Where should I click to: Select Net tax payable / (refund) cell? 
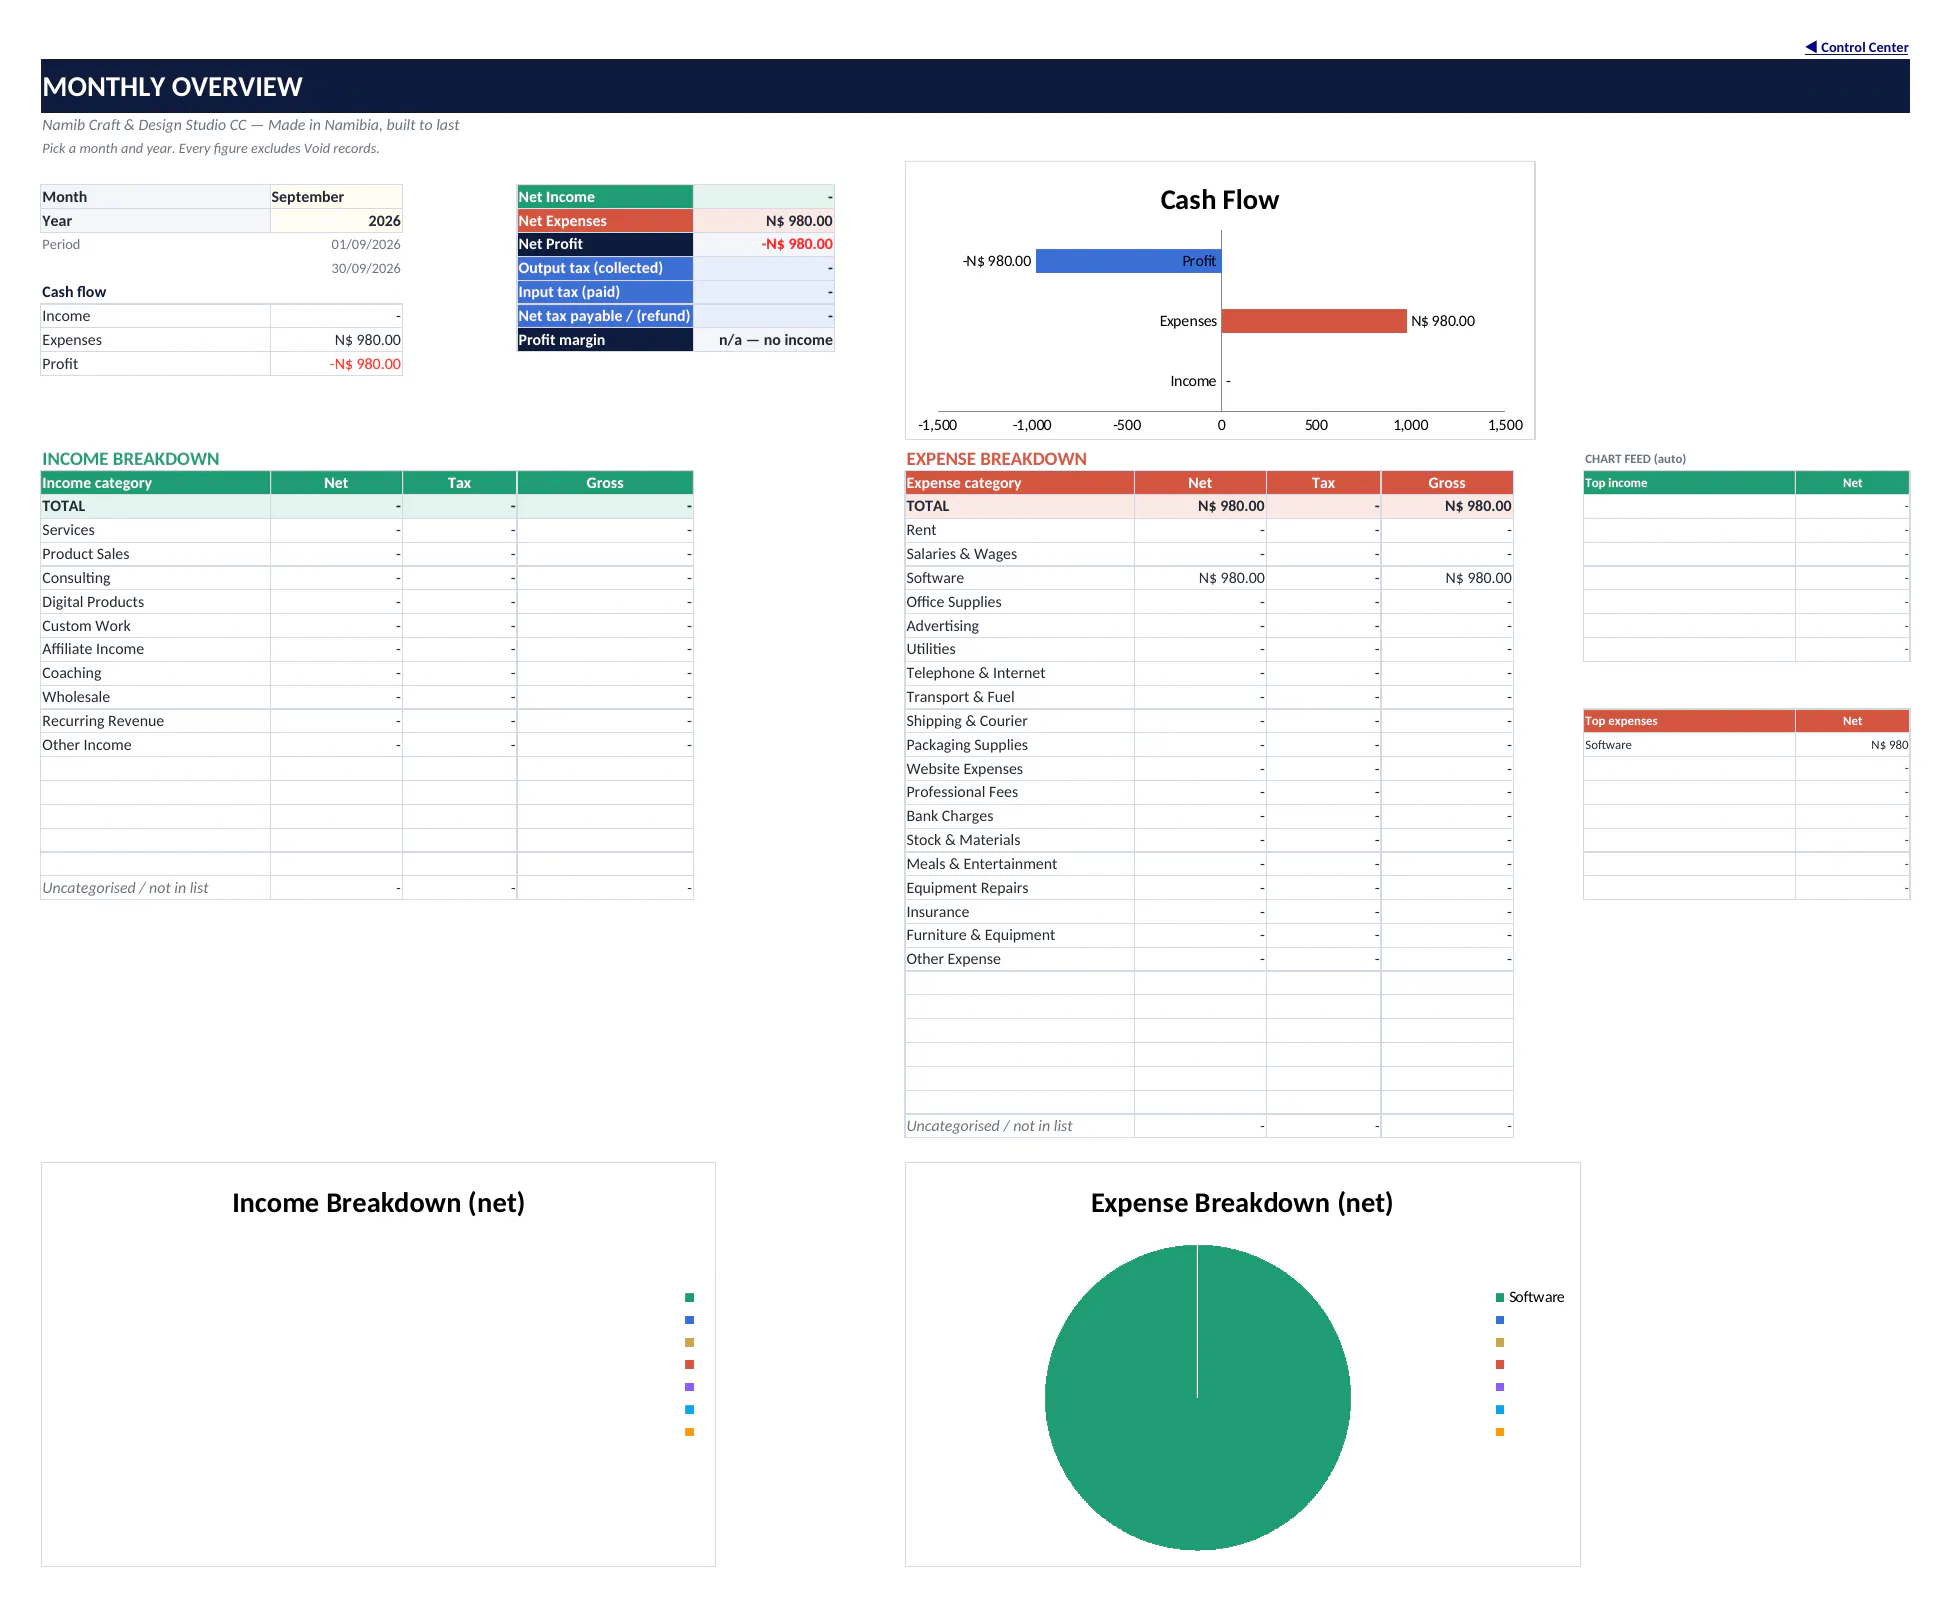[x=605, y=316]
